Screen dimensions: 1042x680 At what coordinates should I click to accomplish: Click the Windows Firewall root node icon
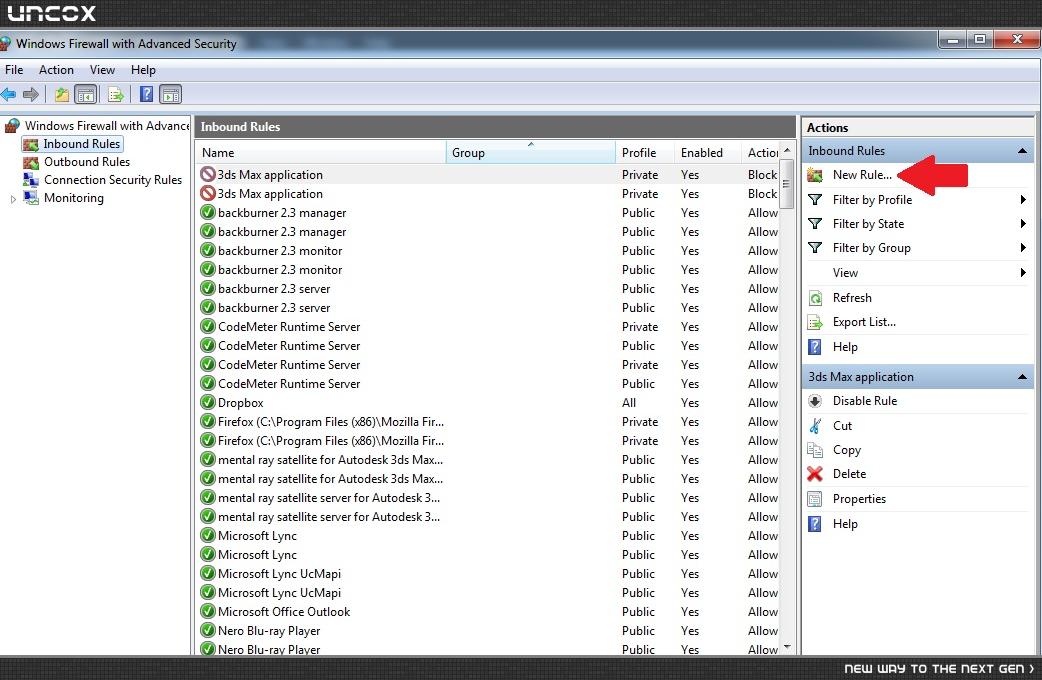(x=12, y=126)
